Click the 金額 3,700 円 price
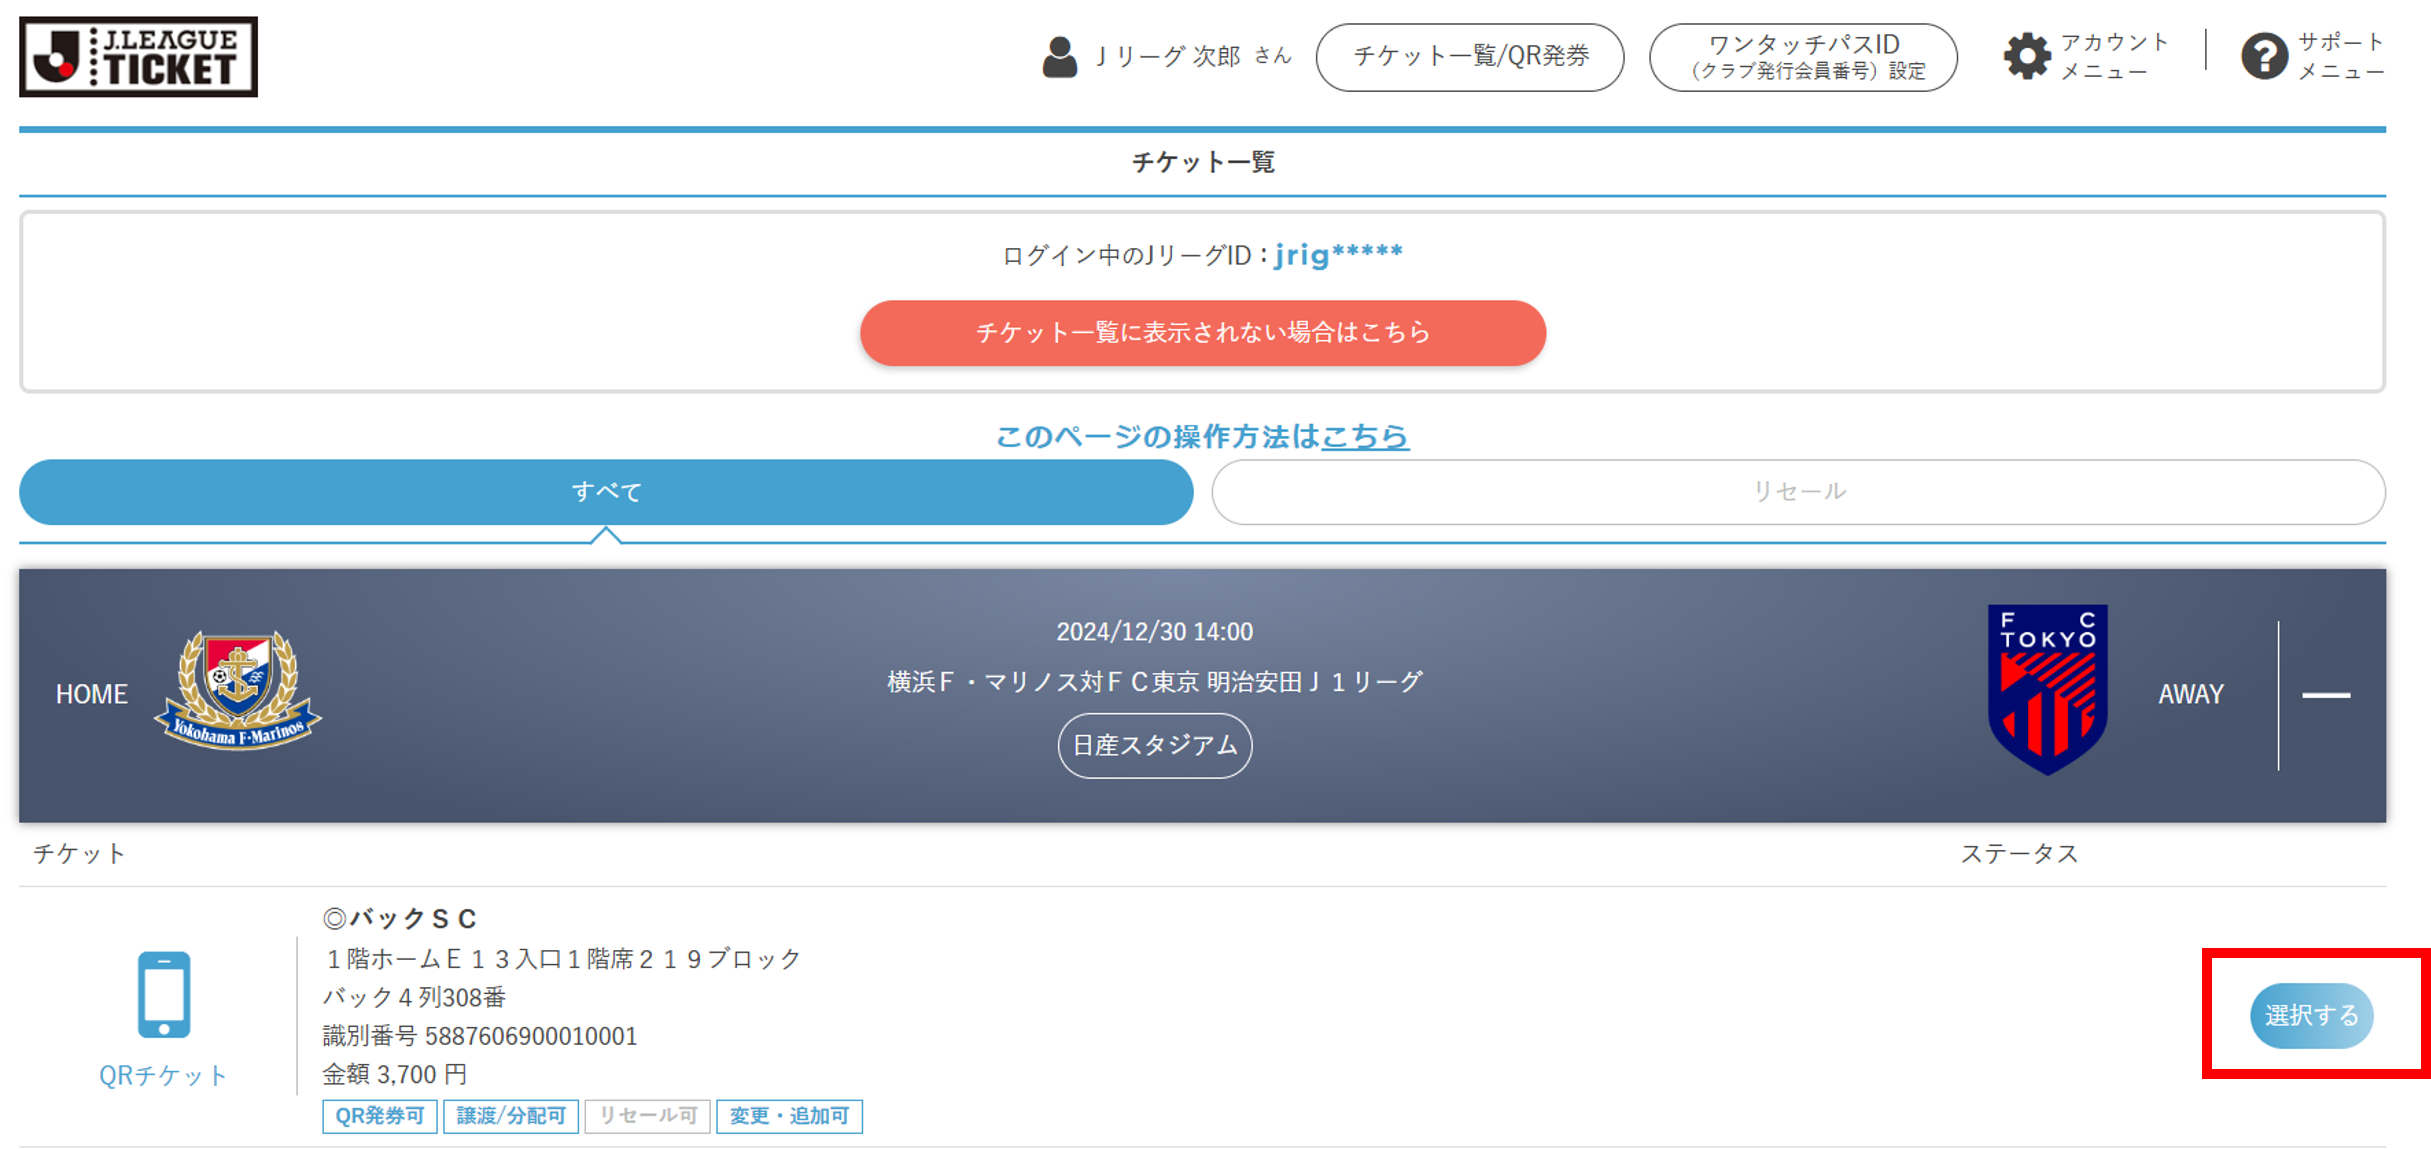 tap(394, 1075)
